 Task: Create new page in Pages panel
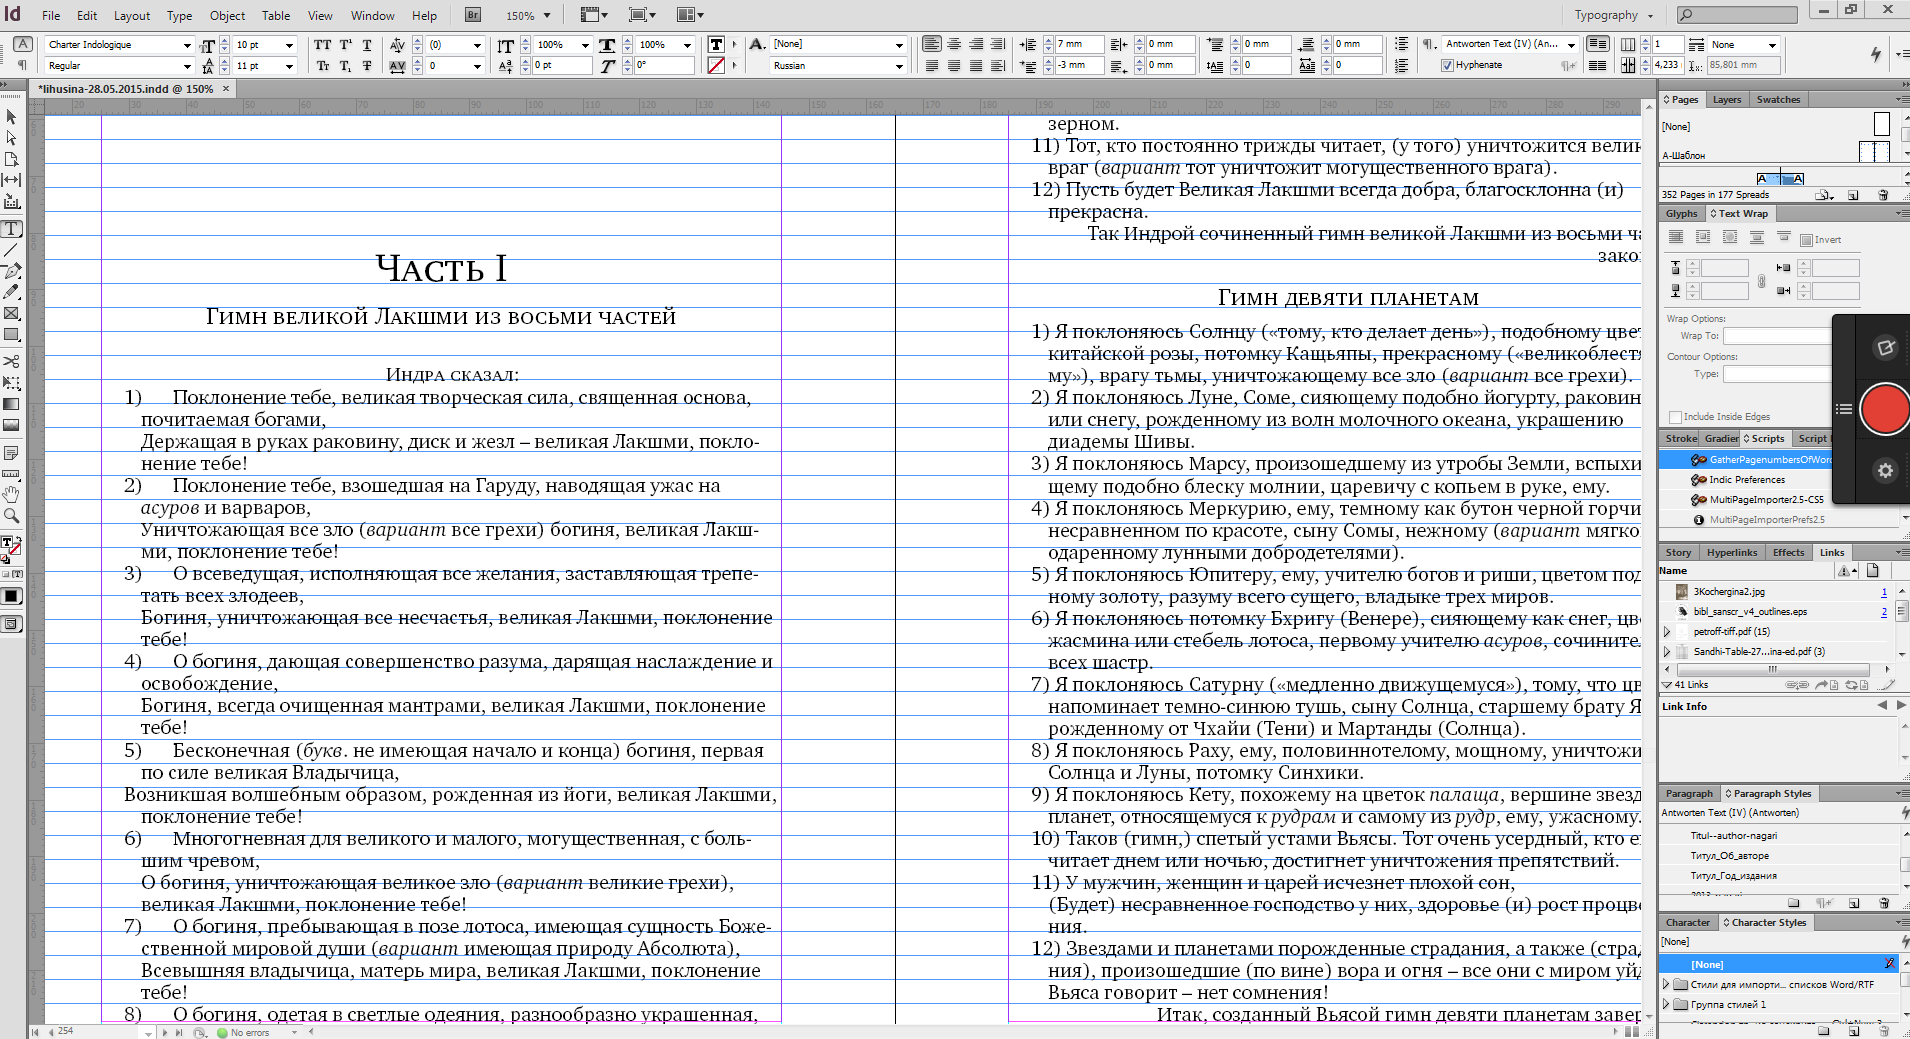pos(1853,195)
